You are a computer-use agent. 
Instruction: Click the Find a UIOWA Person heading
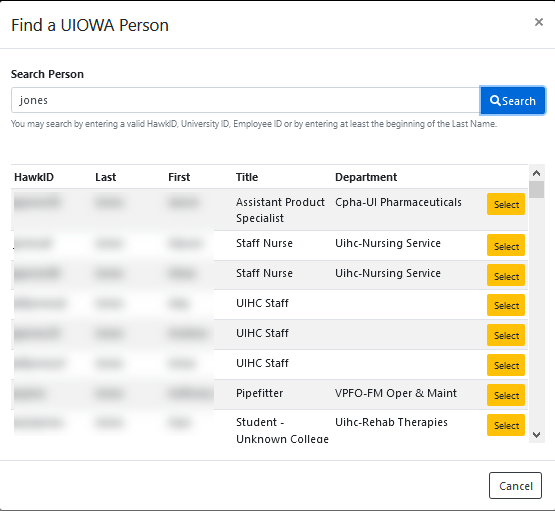90,25
